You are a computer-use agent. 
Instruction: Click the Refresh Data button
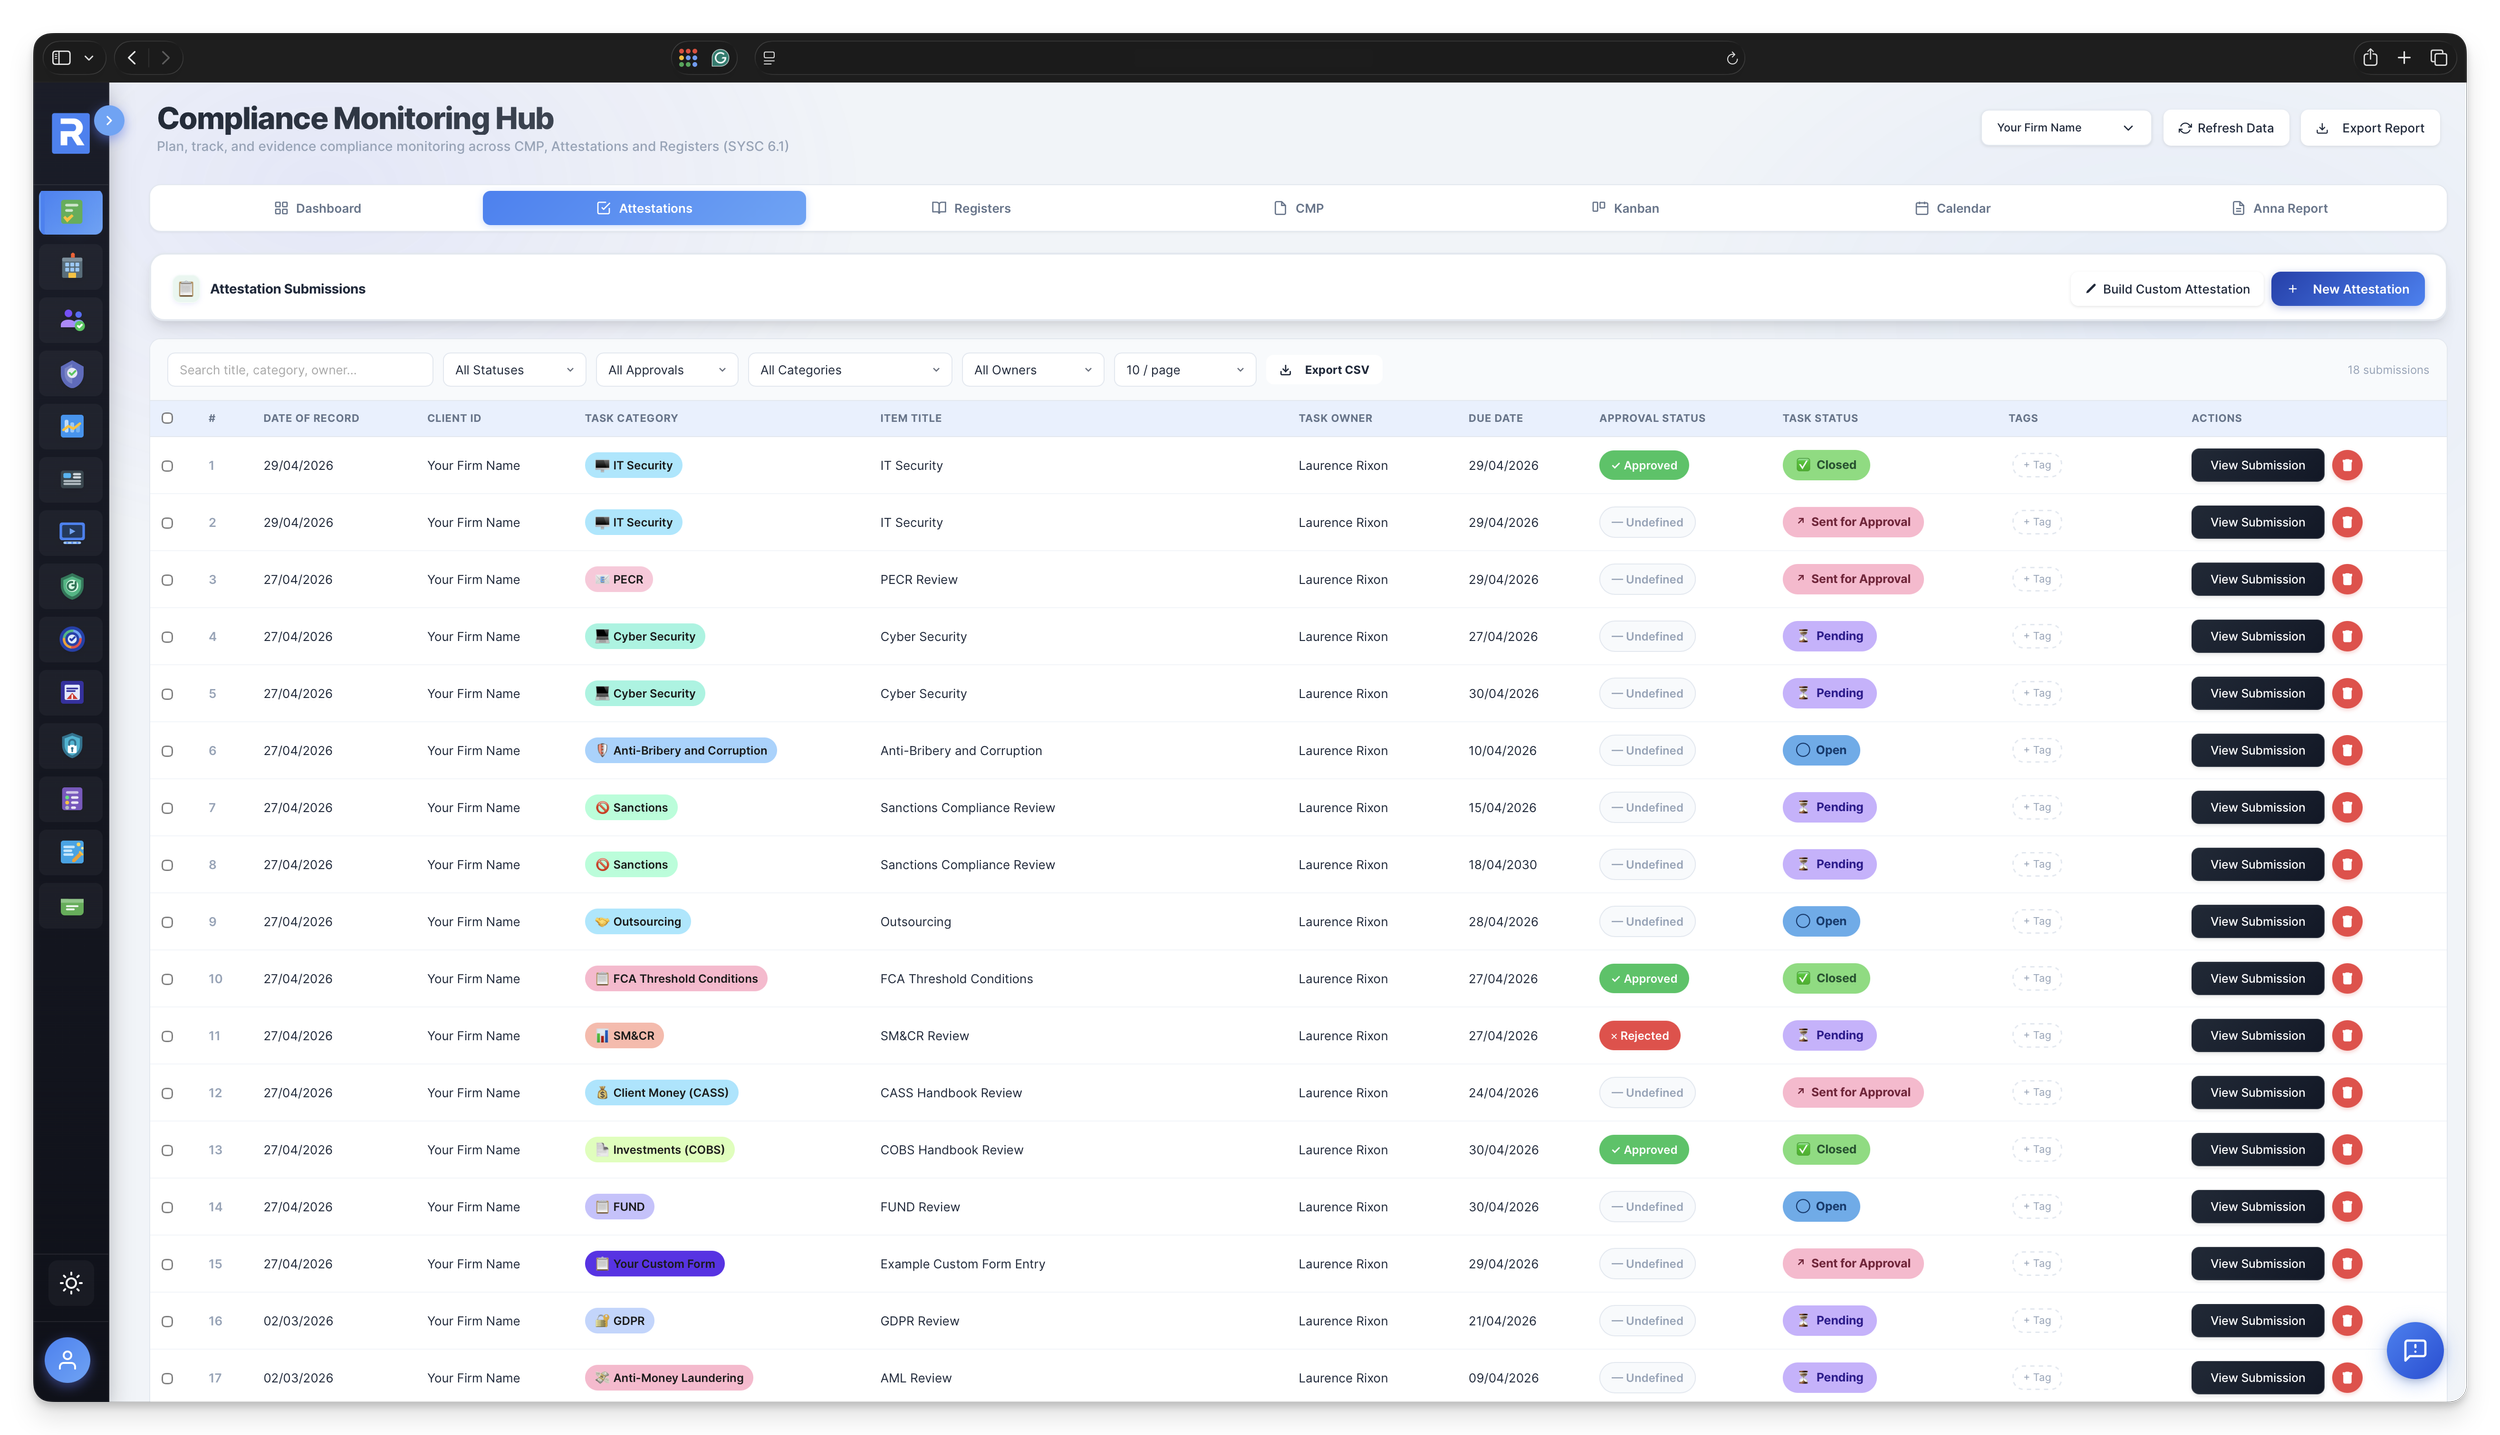[x=2225, y=128]
